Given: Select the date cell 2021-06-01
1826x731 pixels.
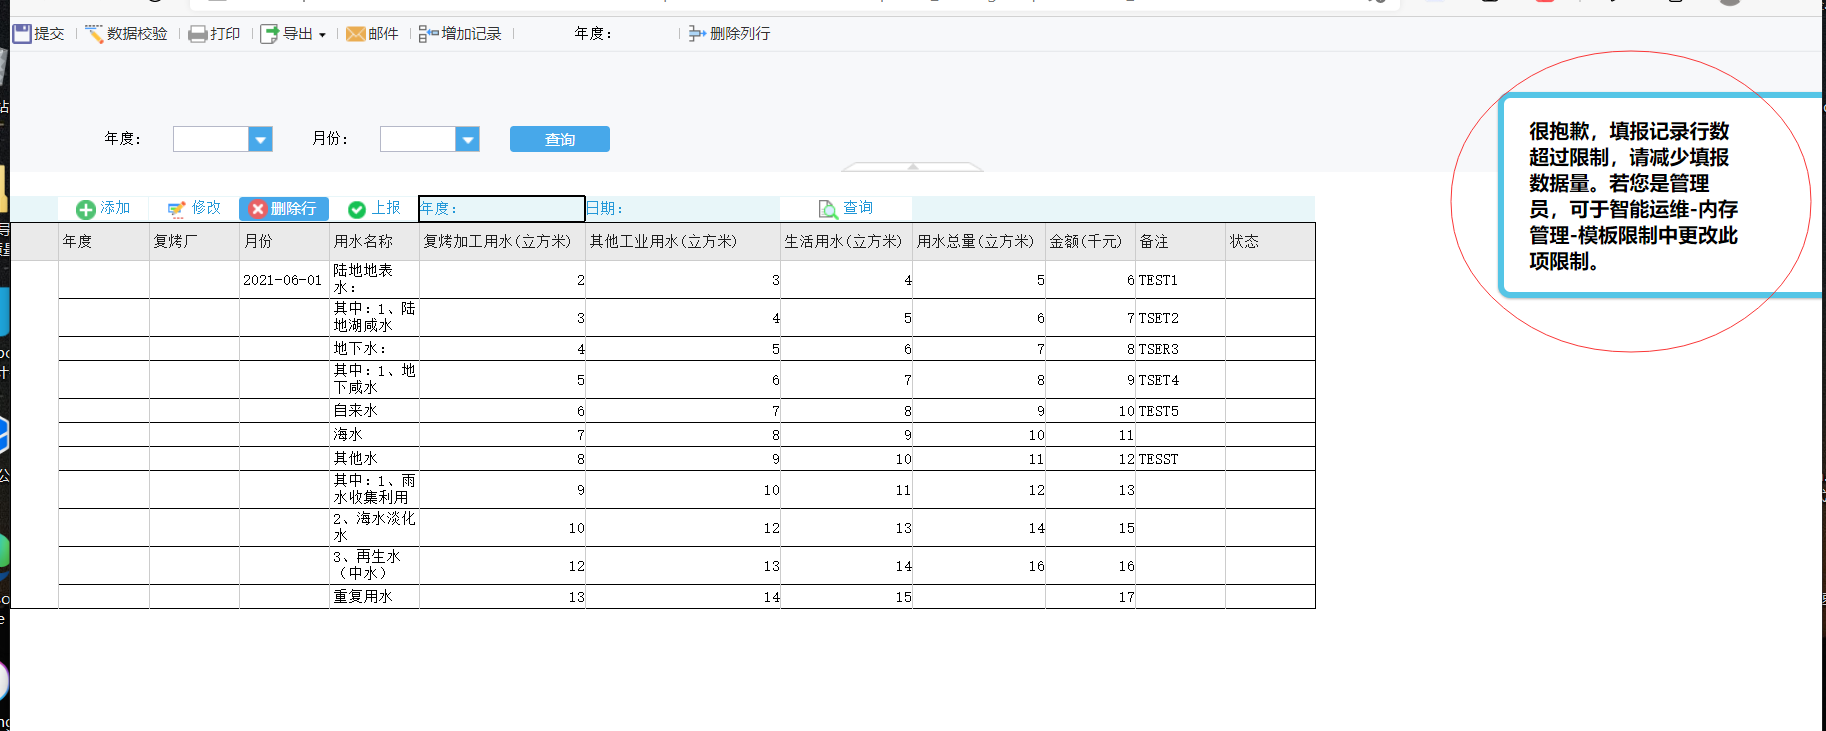Looking at the screenshot, I should (x=284, y=280).
